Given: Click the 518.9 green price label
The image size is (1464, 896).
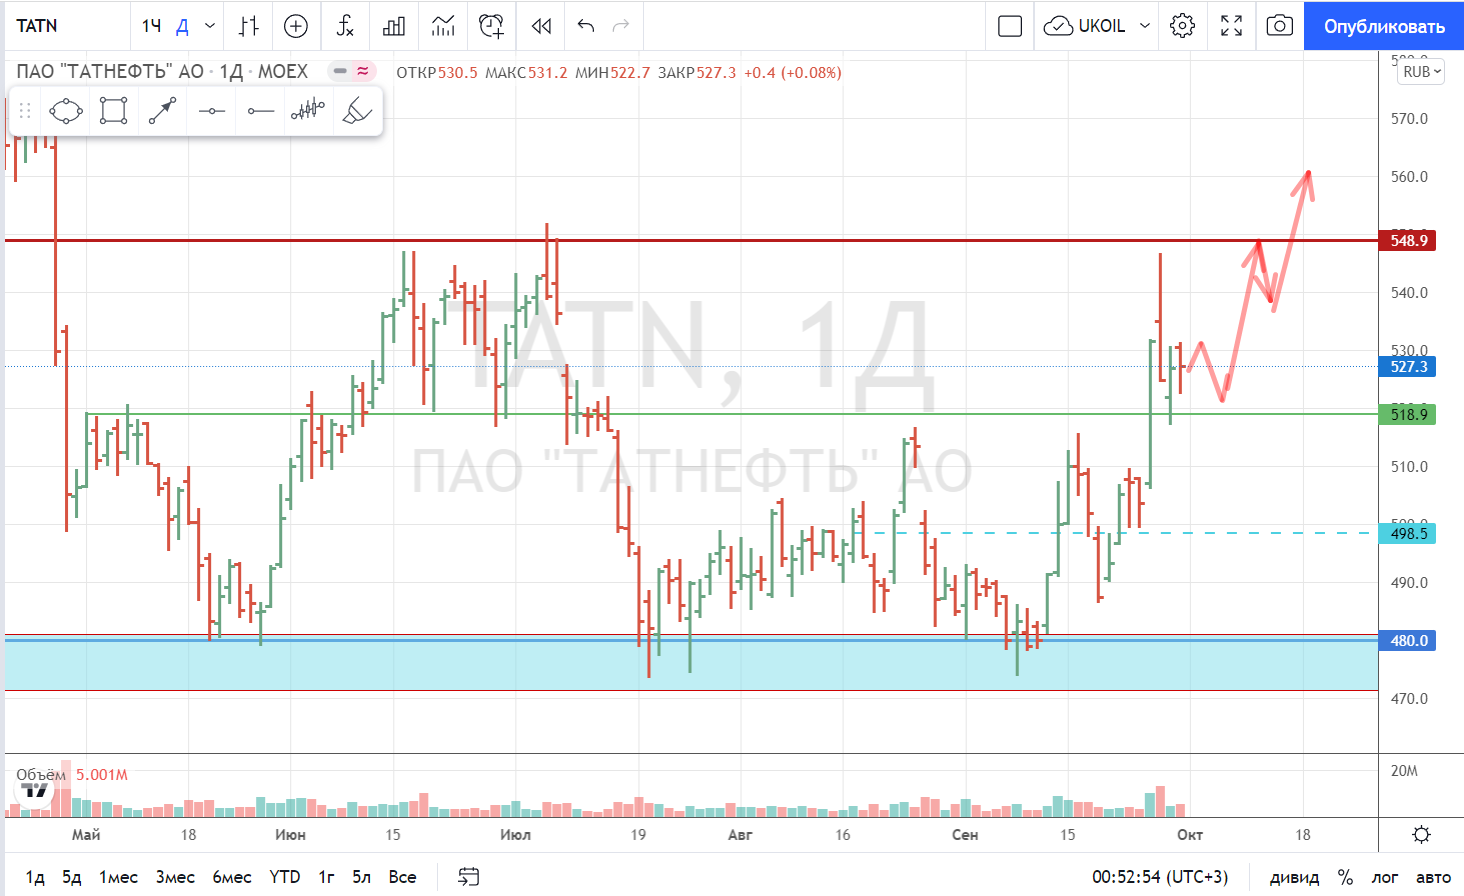Looking at the screenshot, I should pos(1408,414).
